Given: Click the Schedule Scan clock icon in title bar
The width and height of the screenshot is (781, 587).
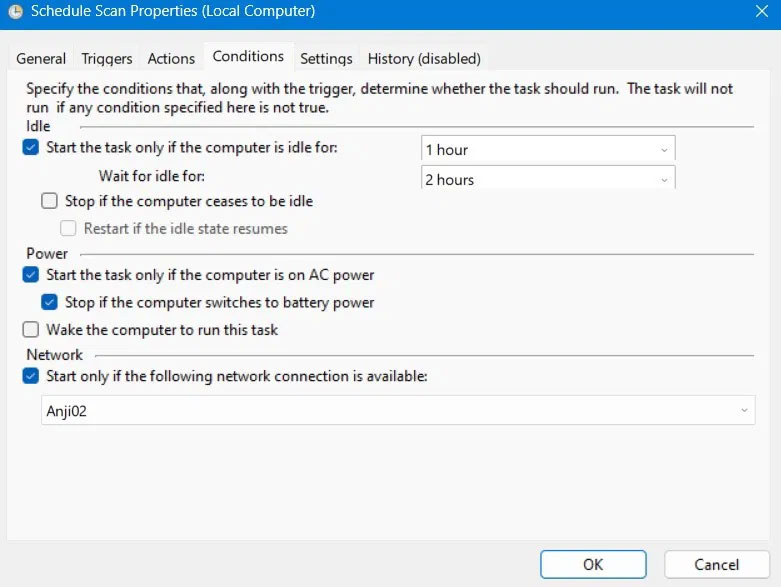Looking at the screenshot, I should pyautogui.click(x=15, y=11).
